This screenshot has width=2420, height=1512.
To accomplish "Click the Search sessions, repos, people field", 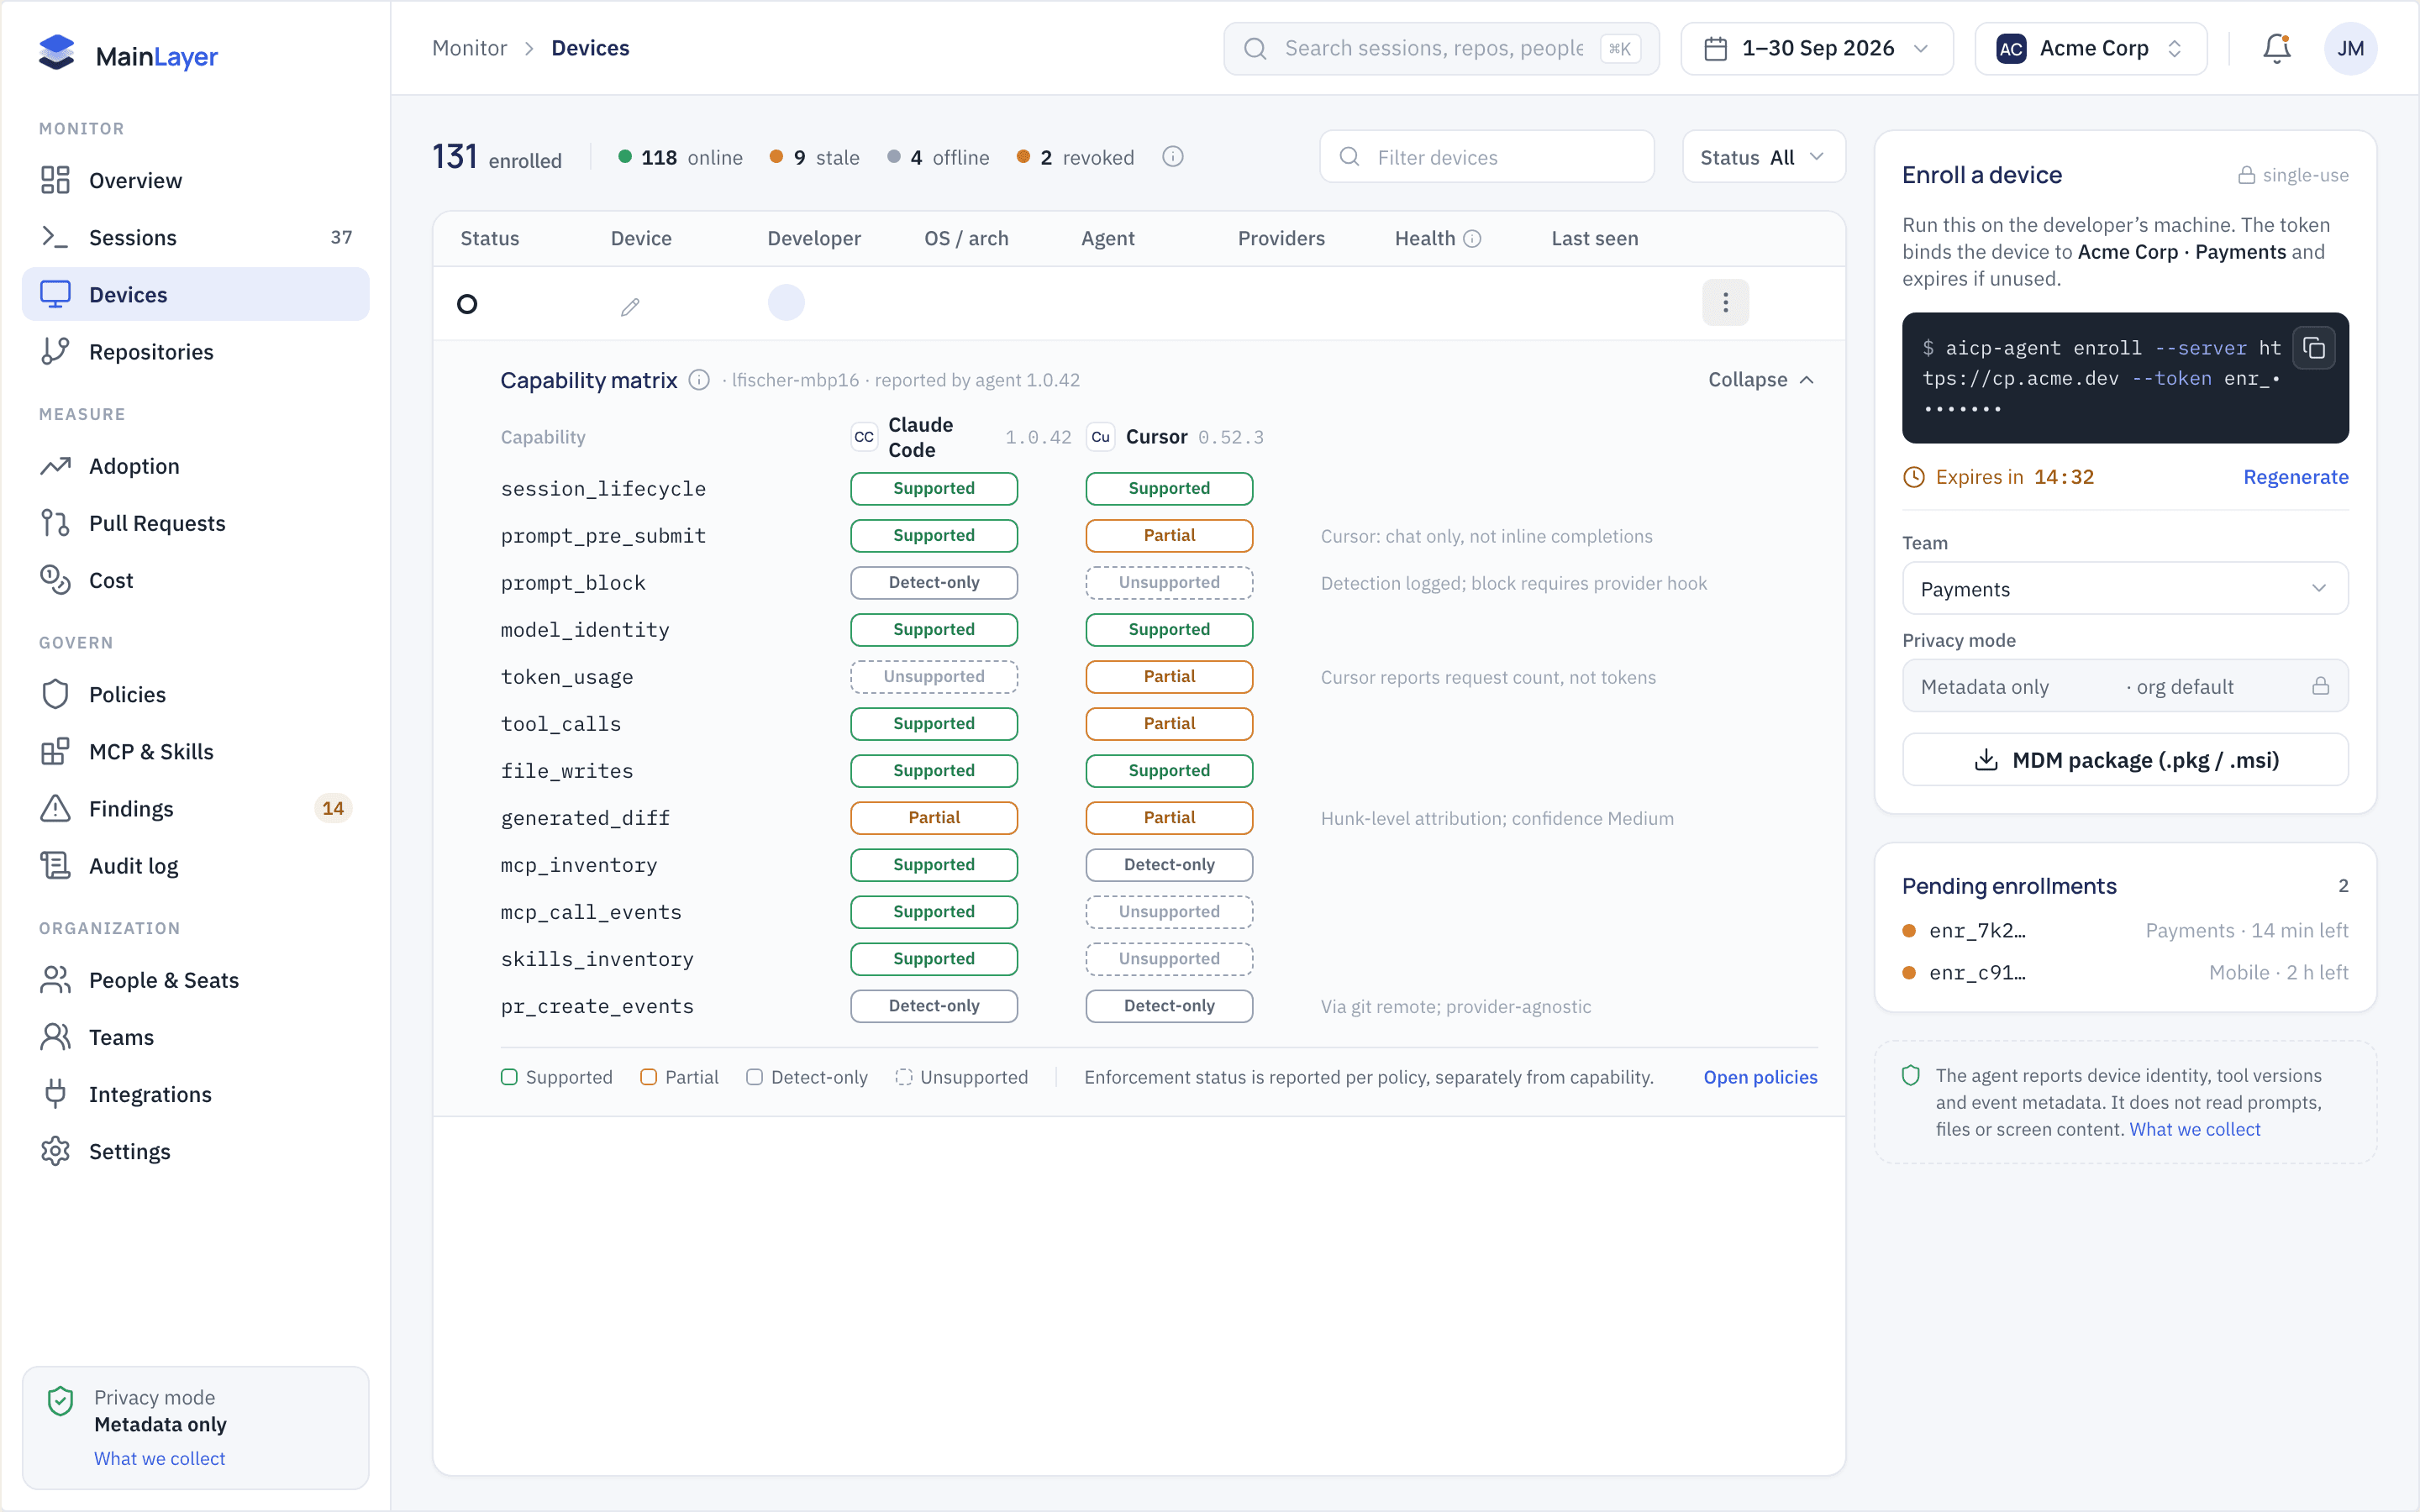I will pos(1441,48).
